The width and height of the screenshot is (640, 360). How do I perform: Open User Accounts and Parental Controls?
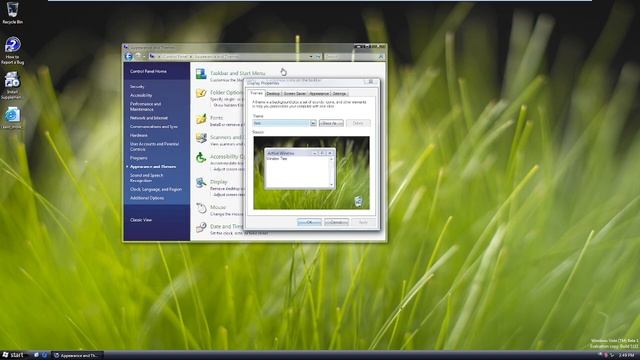coord(154,147)
